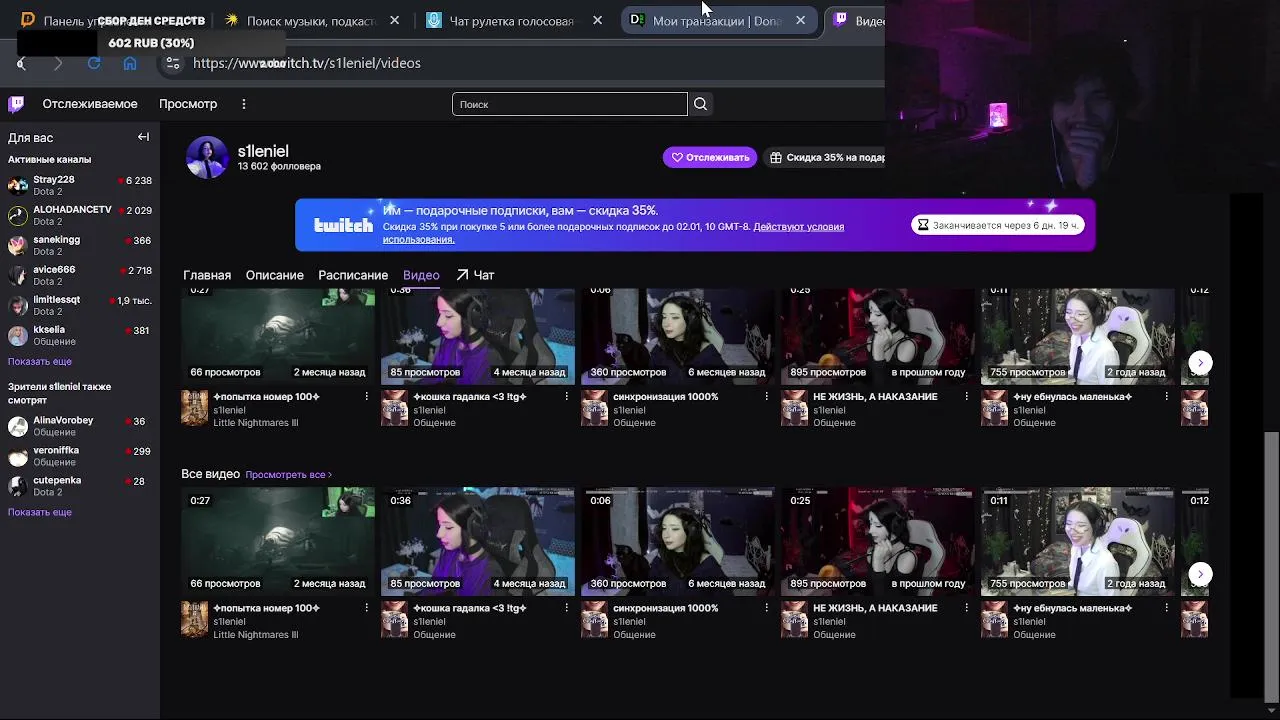This screenshot has height=720, width=1280.
Task: Open options for top-row синхронизация 1000% video
Action: [766, 397]
